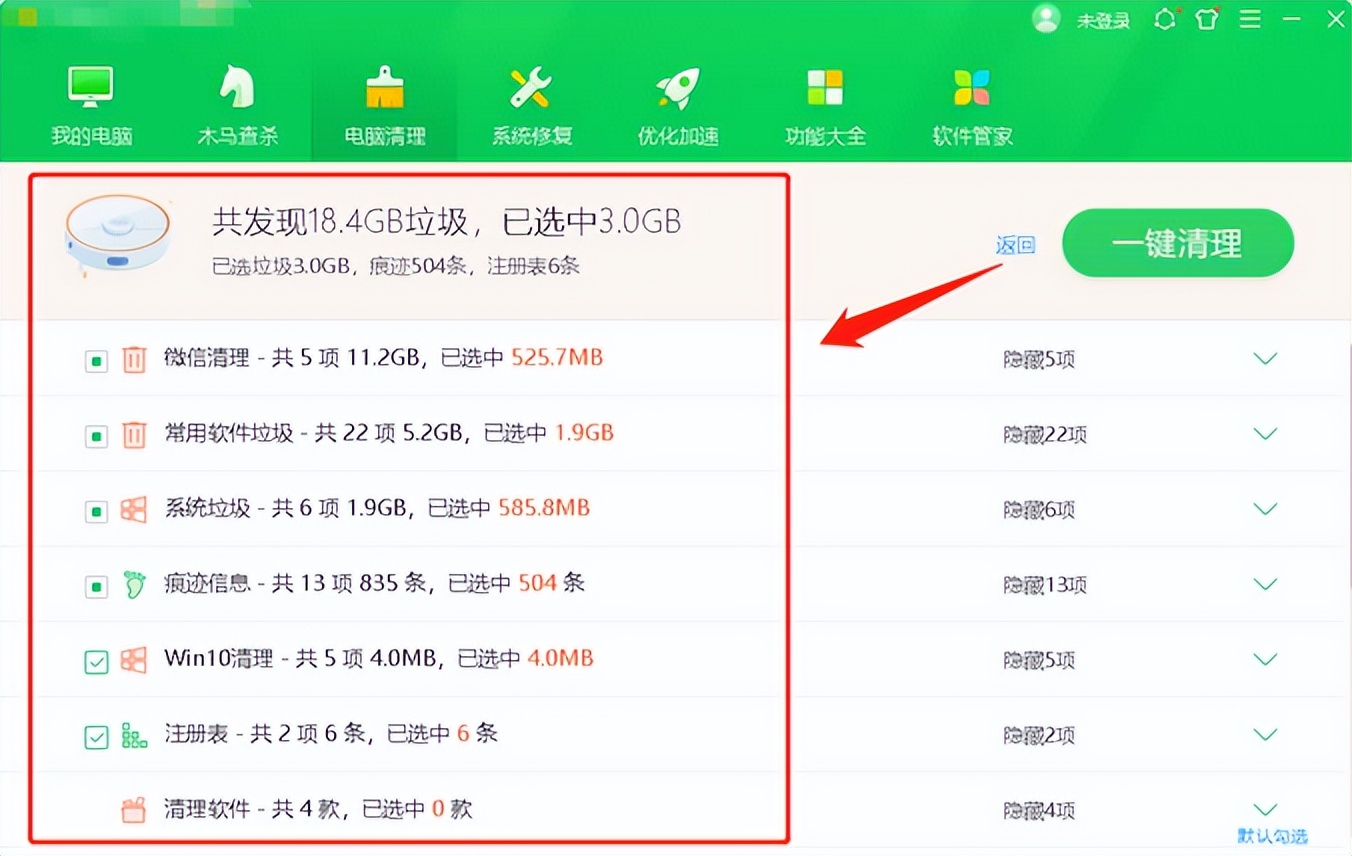
Task: Open the notification bell icon in title bar
Action: [x=1165, y=19]
